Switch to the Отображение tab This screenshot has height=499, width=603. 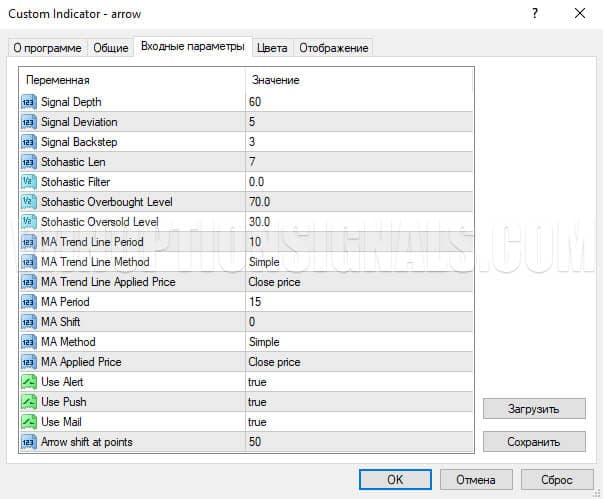pyautogui.click(x=333, y=48)
